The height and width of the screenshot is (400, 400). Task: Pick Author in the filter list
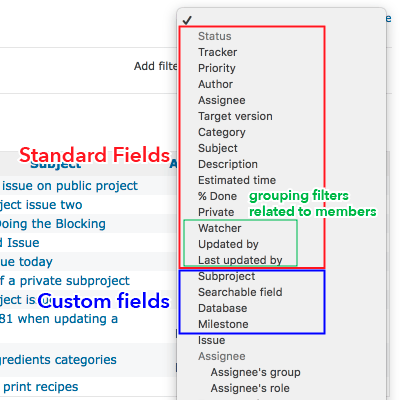[x=215, y=84]
